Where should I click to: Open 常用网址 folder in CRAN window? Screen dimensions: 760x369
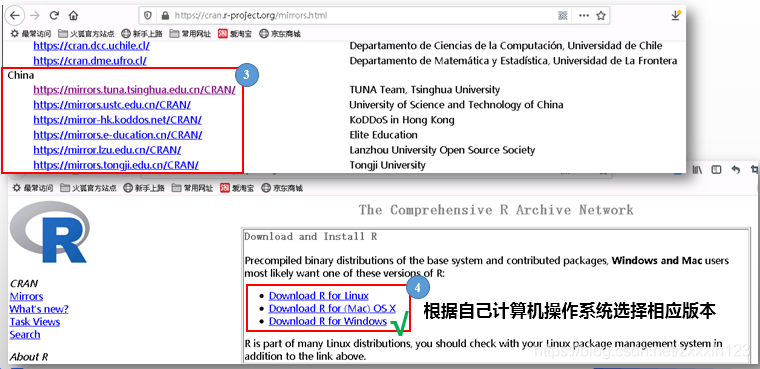click(192, 188)
